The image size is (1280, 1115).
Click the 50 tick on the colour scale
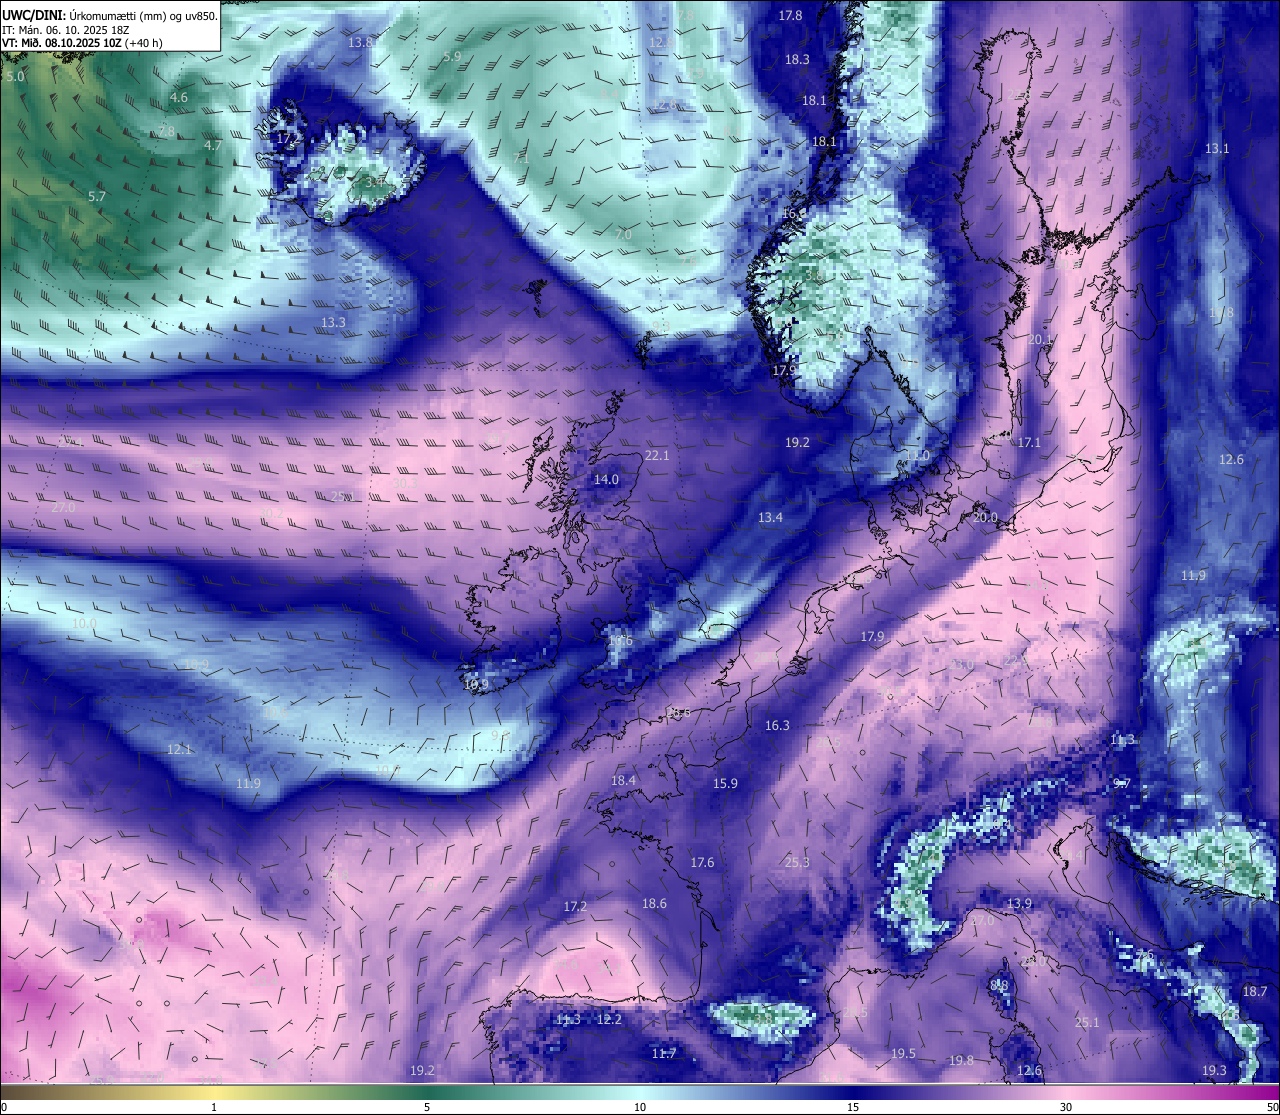tap(1272, 1107)
